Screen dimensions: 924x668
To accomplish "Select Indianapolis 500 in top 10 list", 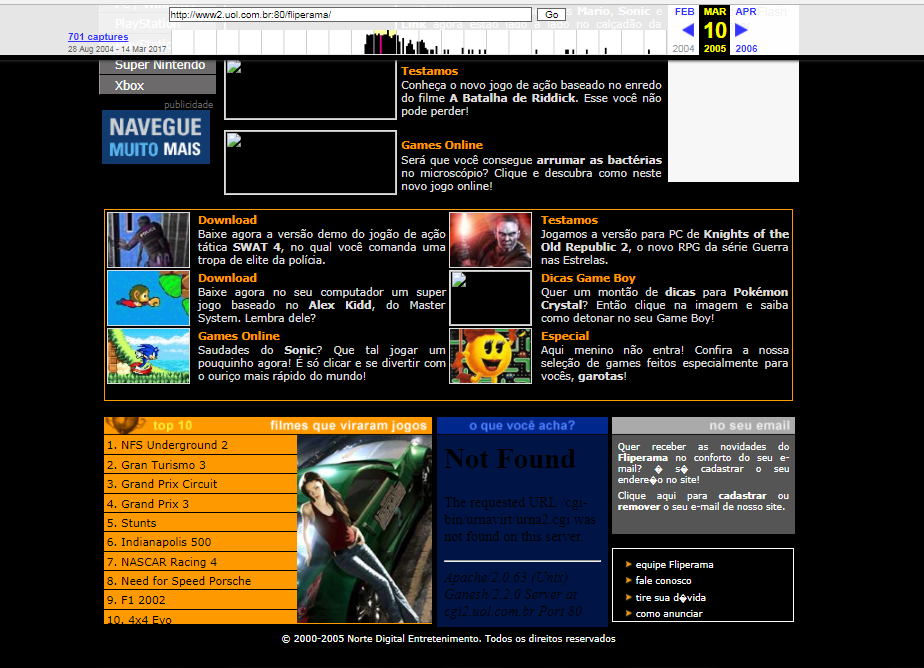I will point(200,542).
